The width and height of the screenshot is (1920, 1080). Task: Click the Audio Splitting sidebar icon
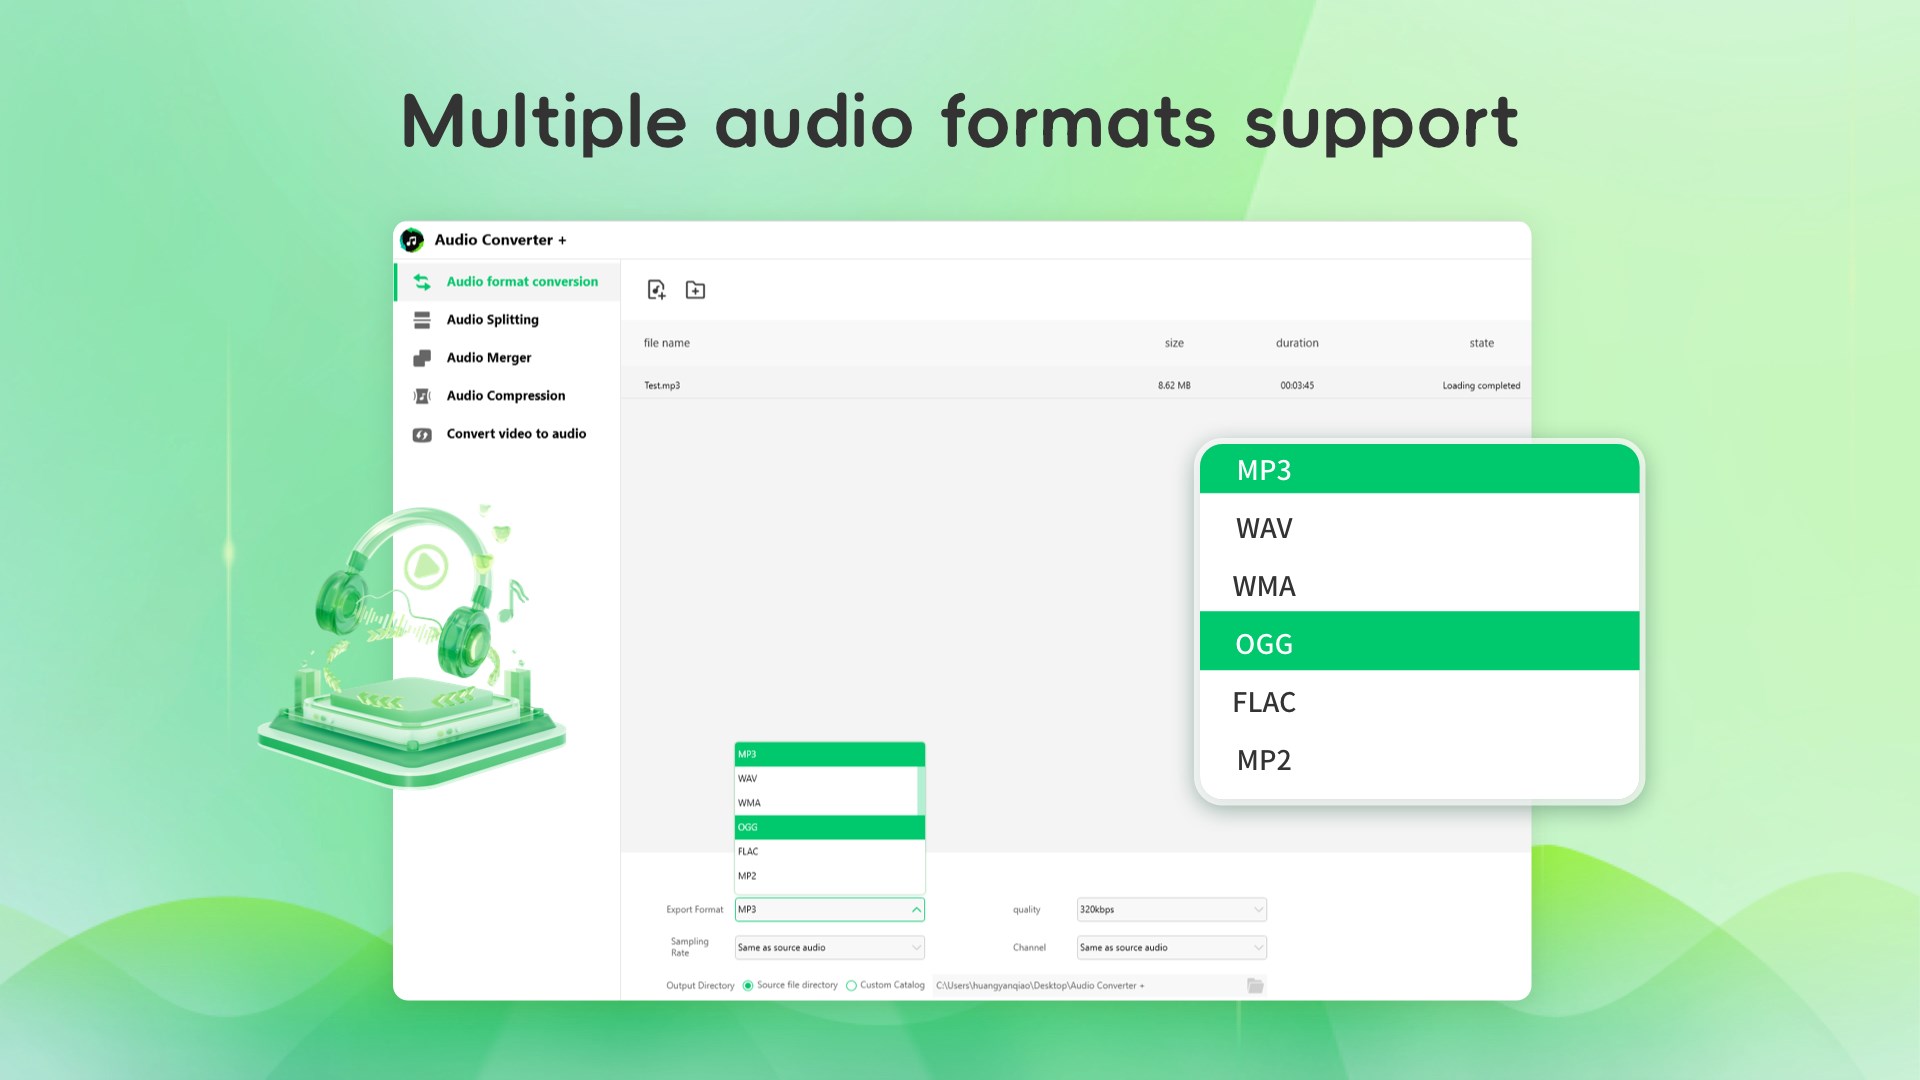(x=422, y=320)
